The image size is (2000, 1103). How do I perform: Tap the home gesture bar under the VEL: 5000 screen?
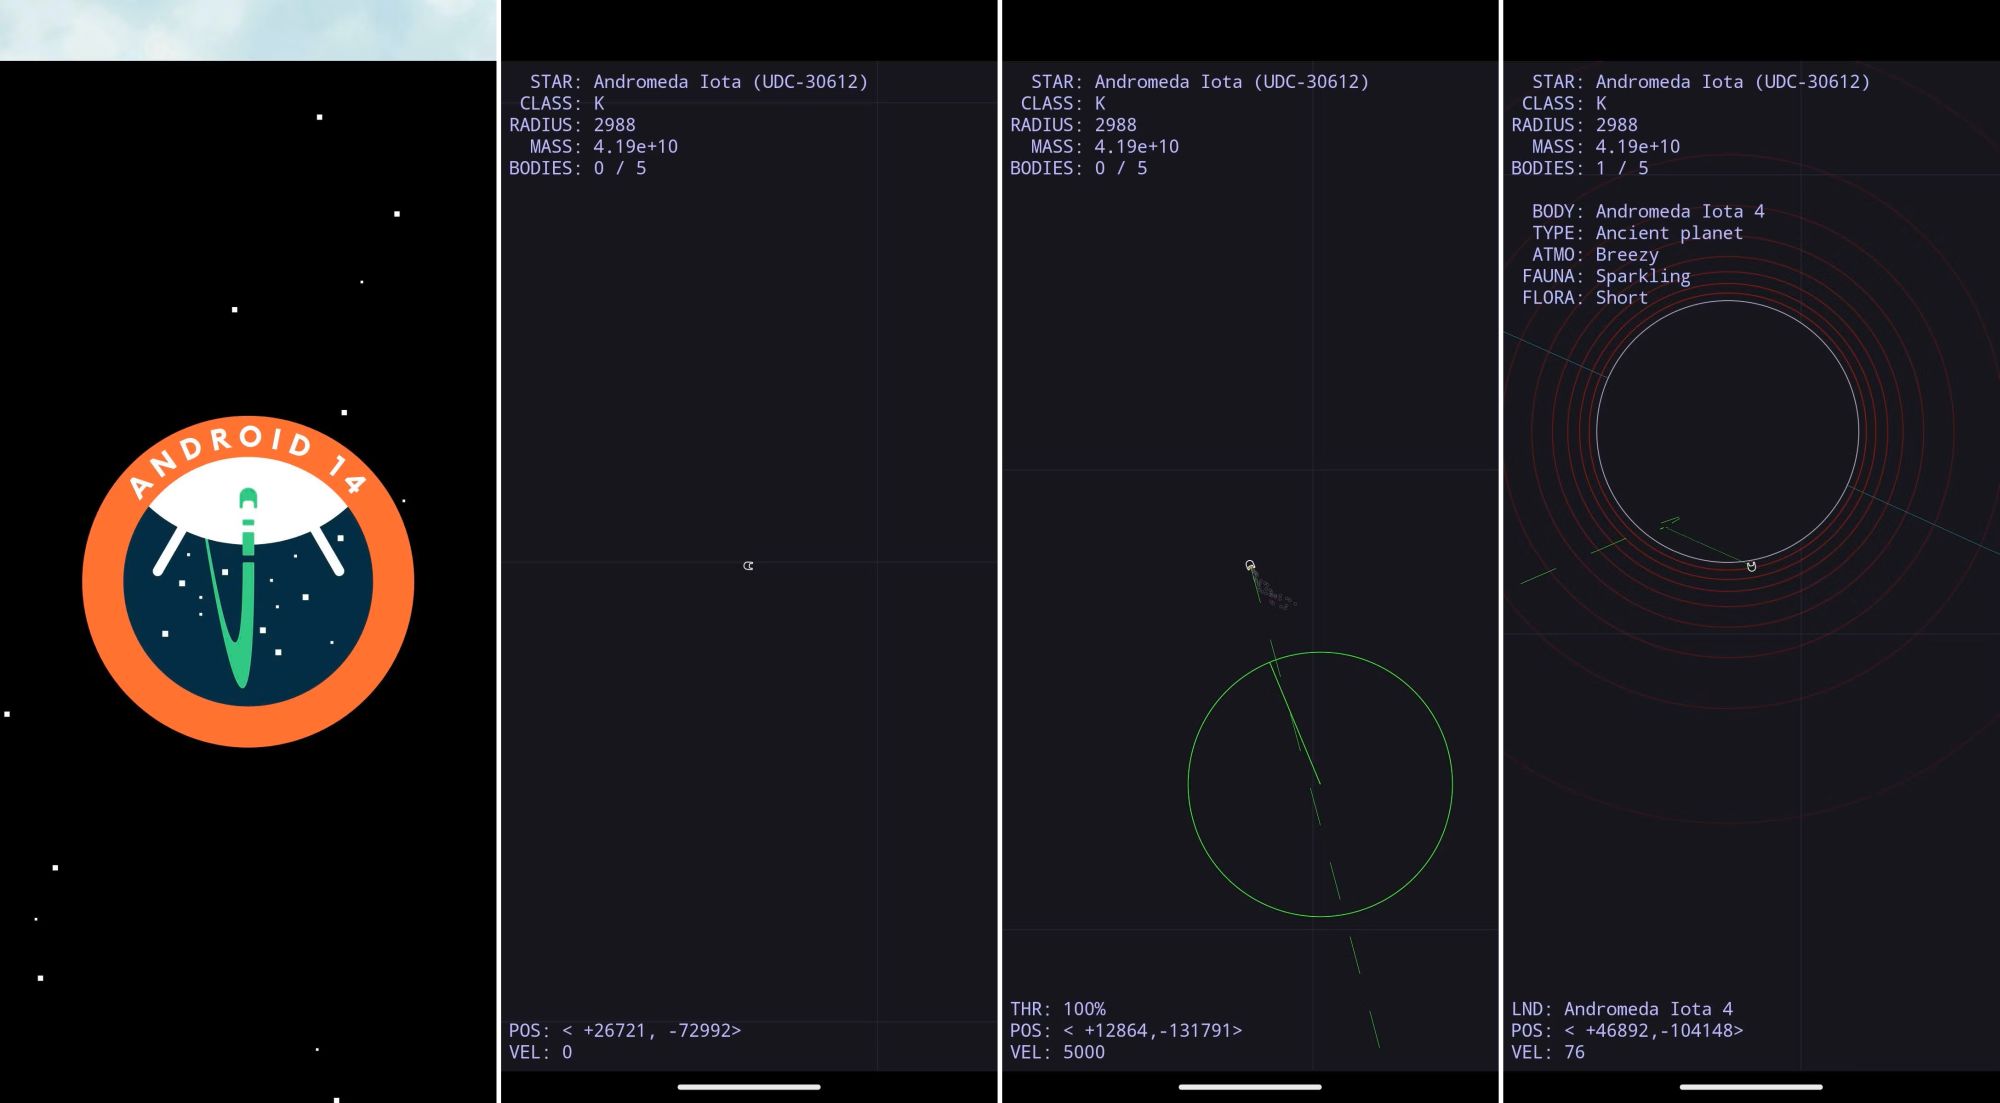1250,1086
